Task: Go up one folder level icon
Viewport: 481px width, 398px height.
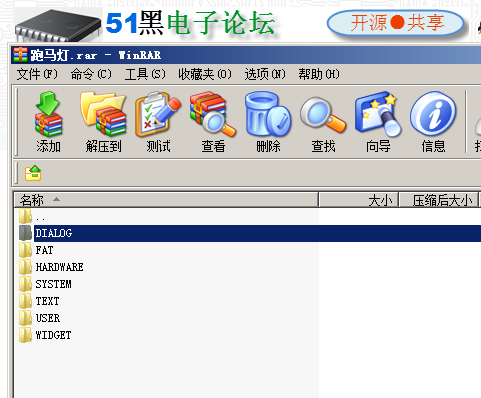Action: point(33,173)
